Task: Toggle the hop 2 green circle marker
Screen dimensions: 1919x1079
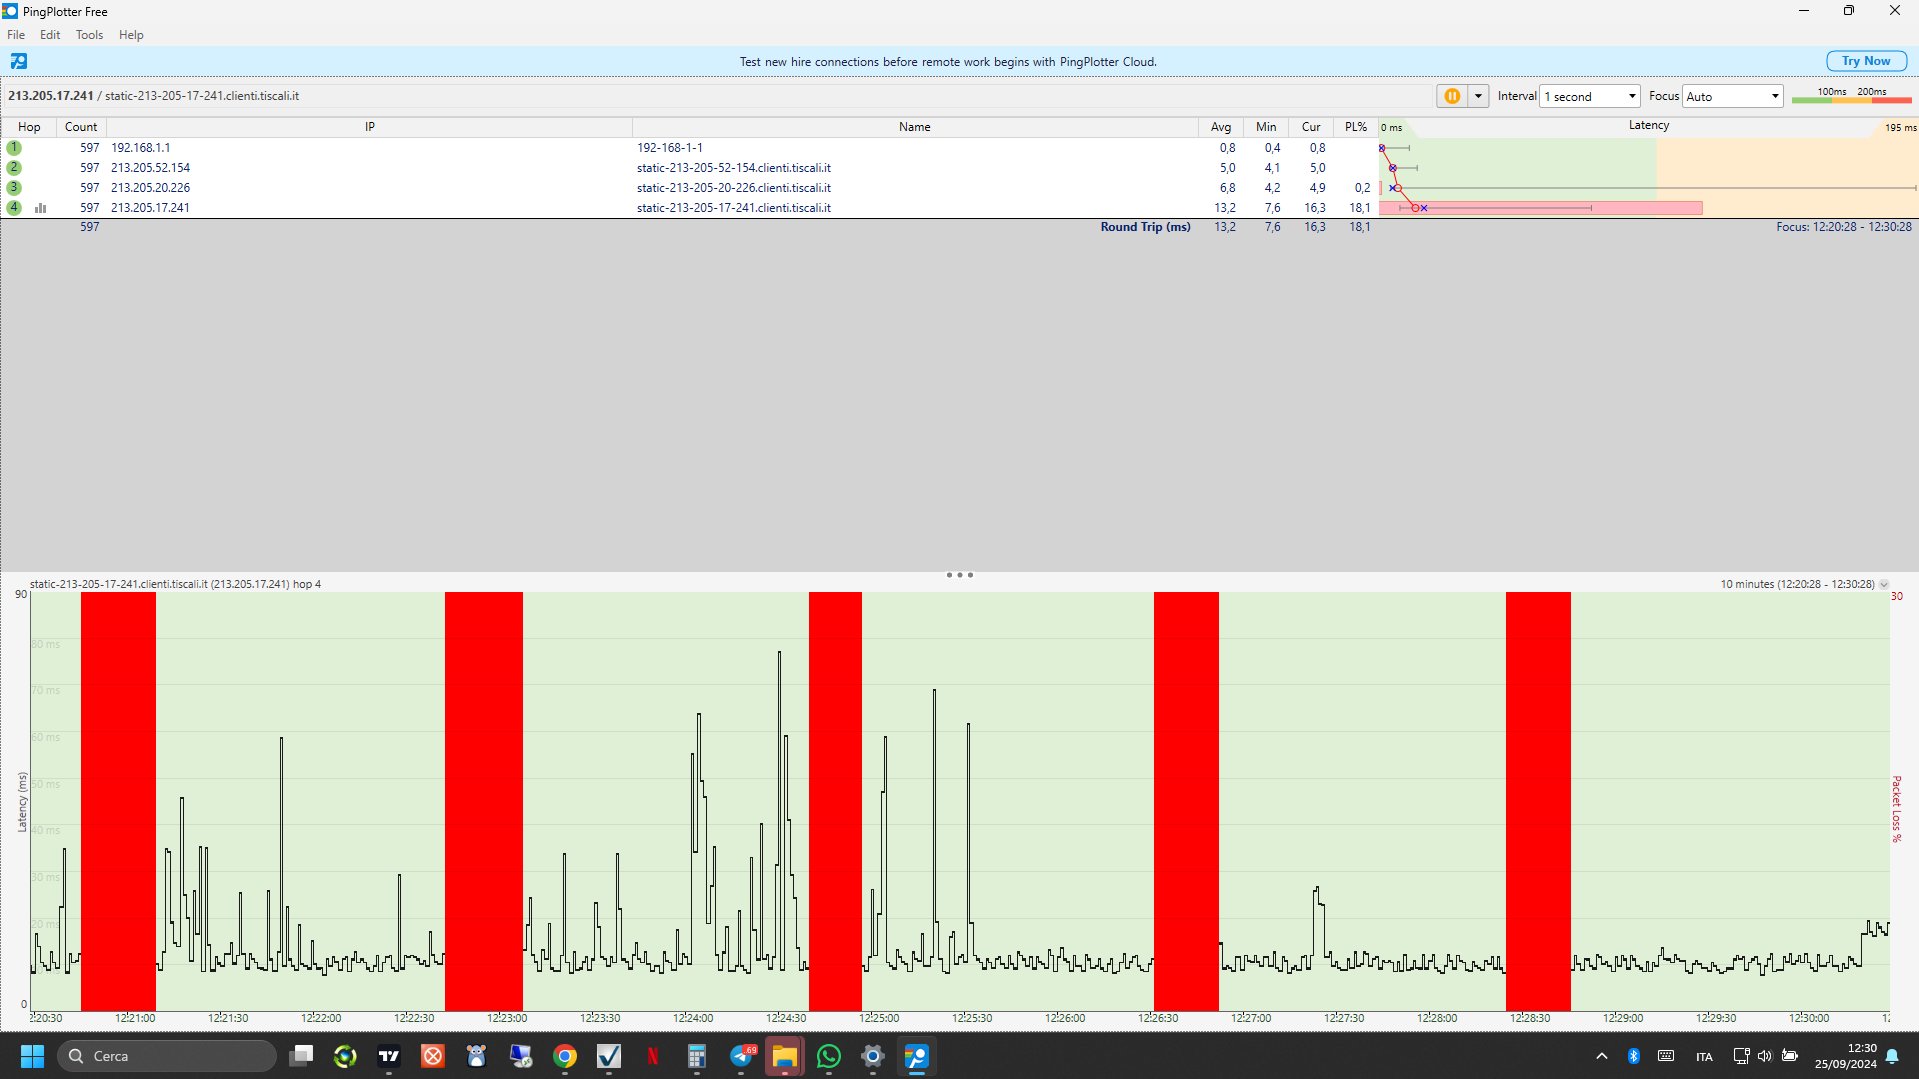Action: [14, 168]
